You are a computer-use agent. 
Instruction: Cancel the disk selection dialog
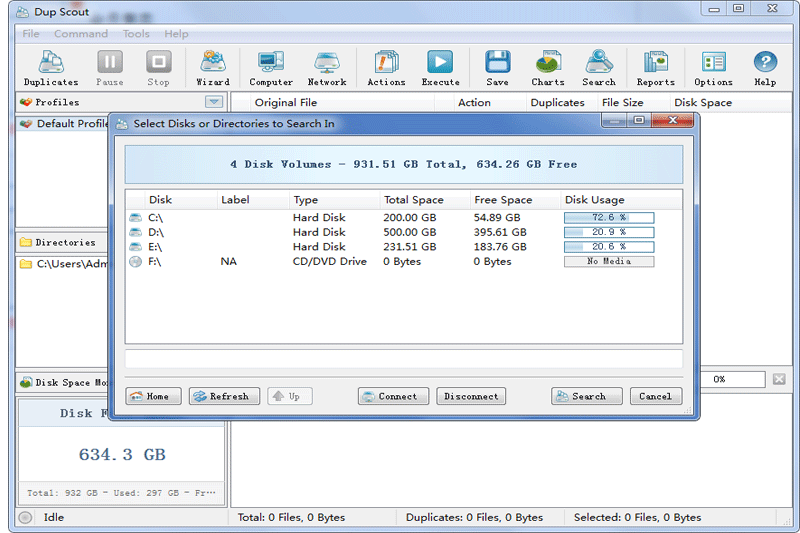click(656, 396)
